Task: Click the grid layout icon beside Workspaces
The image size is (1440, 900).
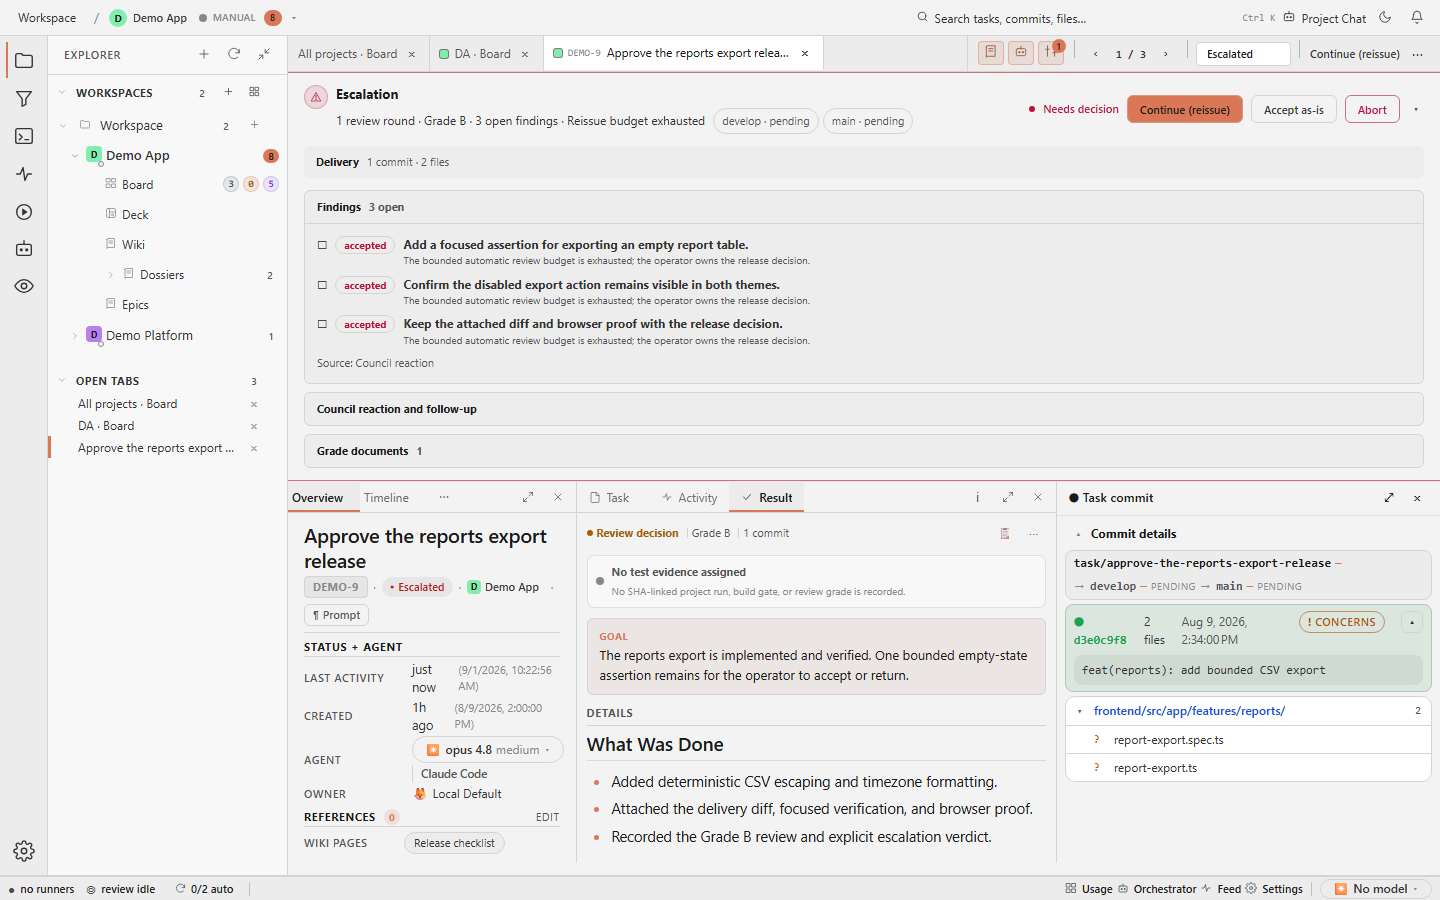Action: point(254,92)
